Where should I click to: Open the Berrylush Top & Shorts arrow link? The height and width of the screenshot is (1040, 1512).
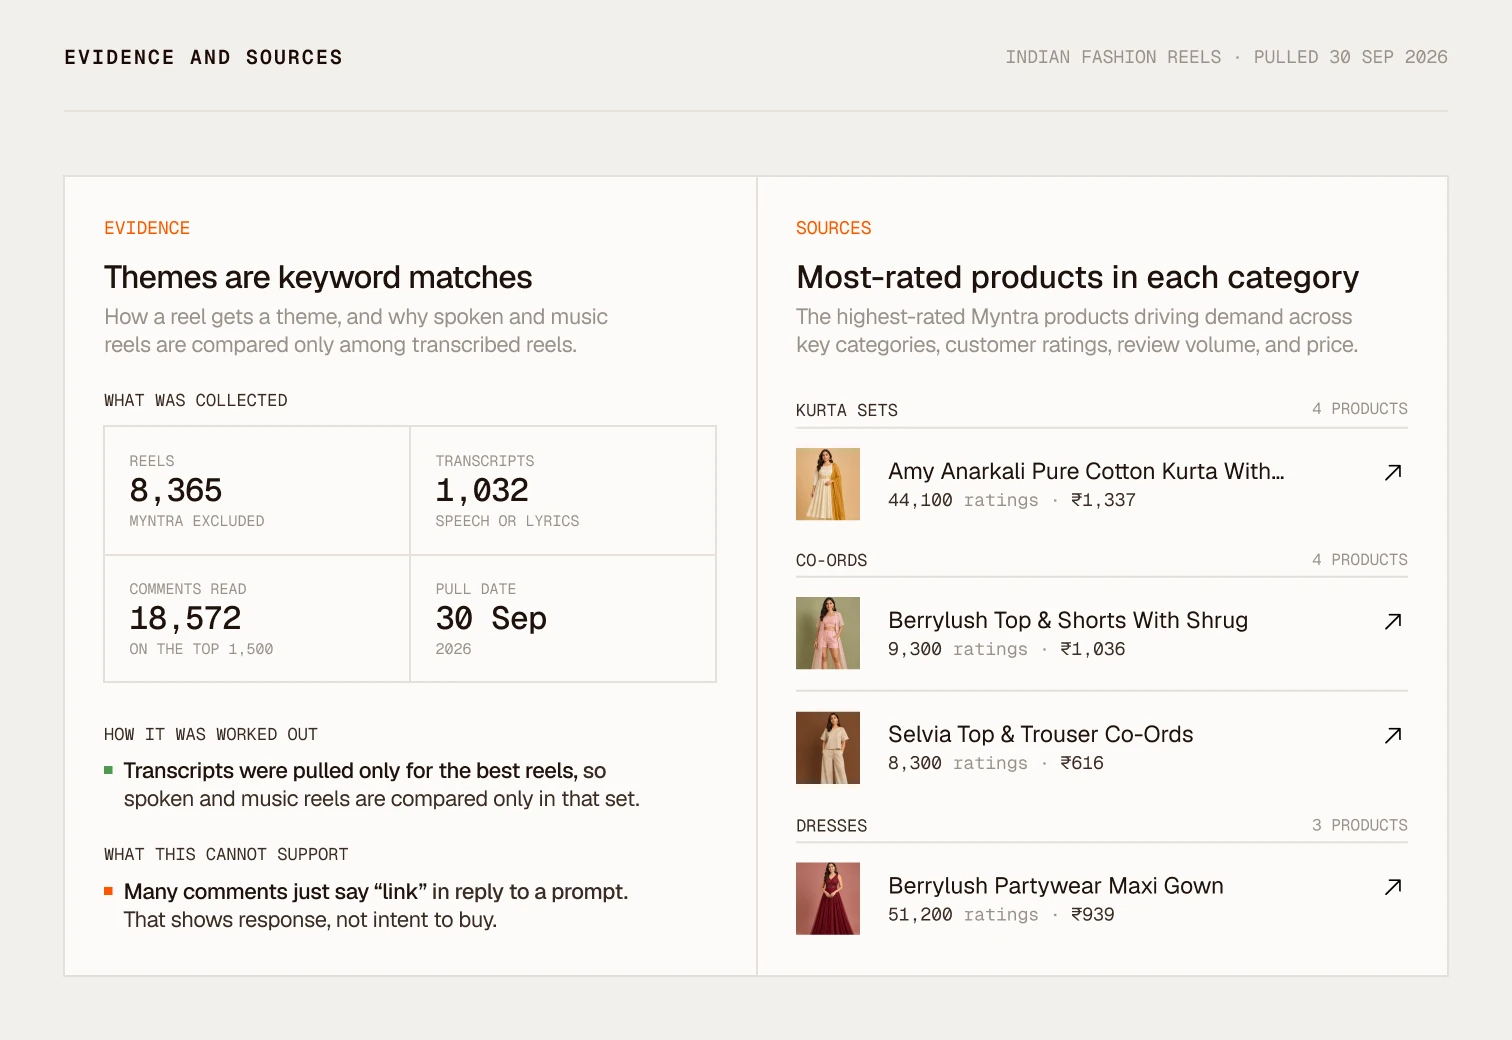(1393, 621)
